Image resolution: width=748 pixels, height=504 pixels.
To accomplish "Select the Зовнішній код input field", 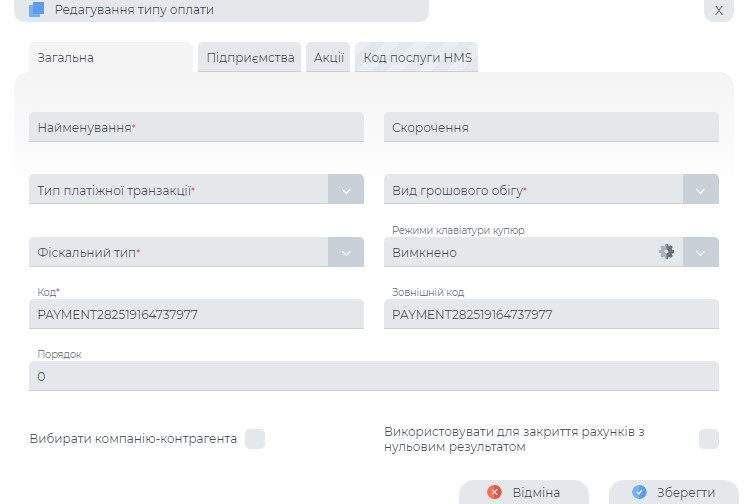I will click(551, 315).
